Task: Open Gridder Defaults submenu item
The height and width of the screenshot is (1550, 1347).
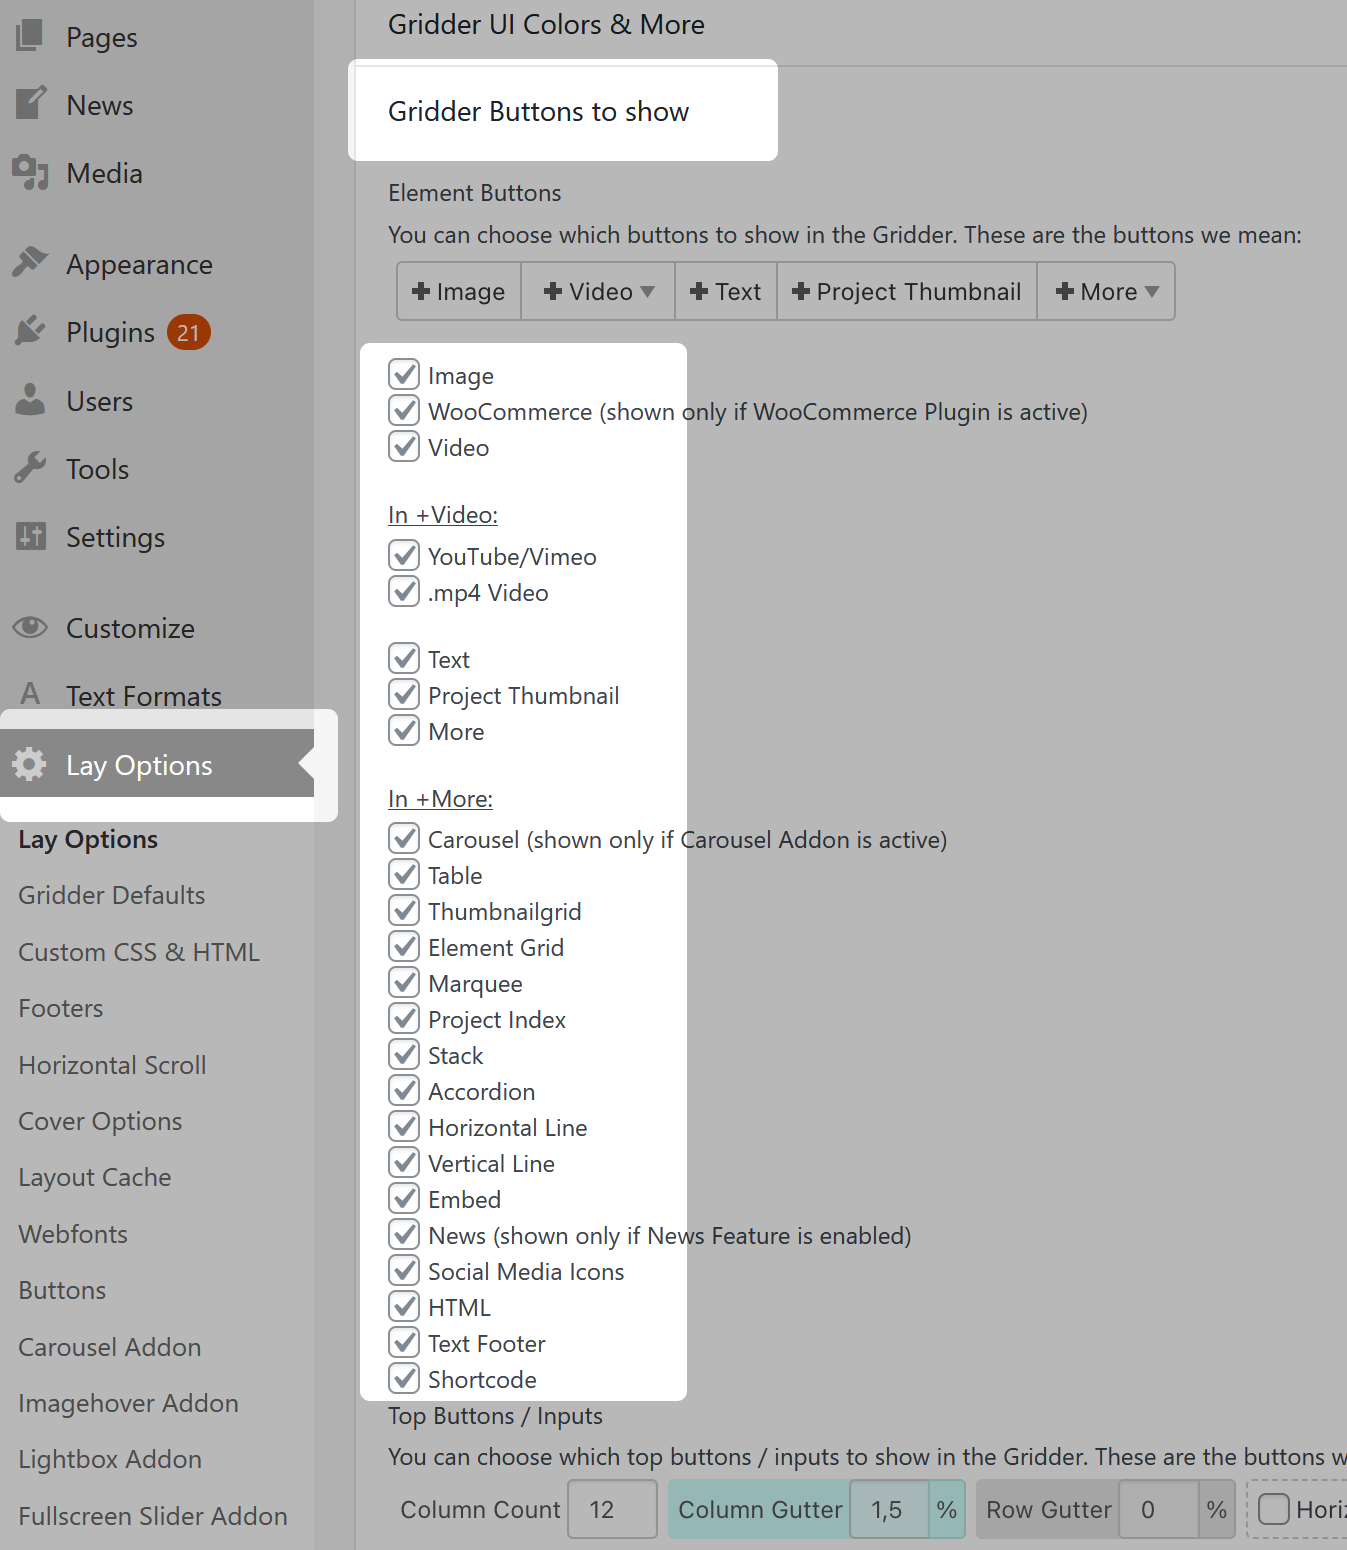Action: pos(112,895)
